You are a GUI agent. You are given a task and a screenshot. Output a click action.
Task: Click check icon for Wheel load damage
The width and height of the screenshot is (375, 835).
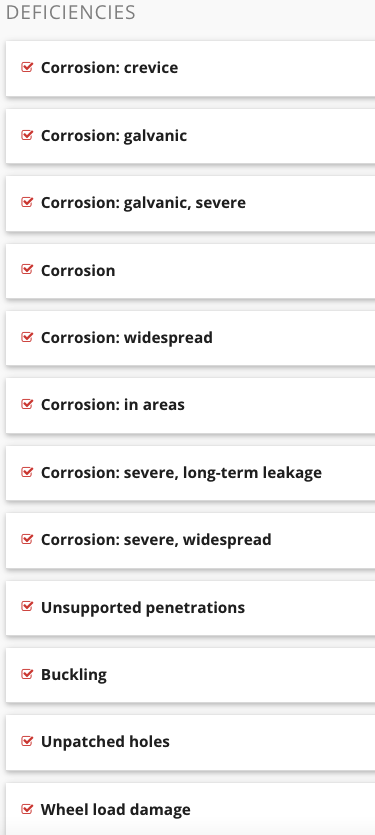coord(27,809)
